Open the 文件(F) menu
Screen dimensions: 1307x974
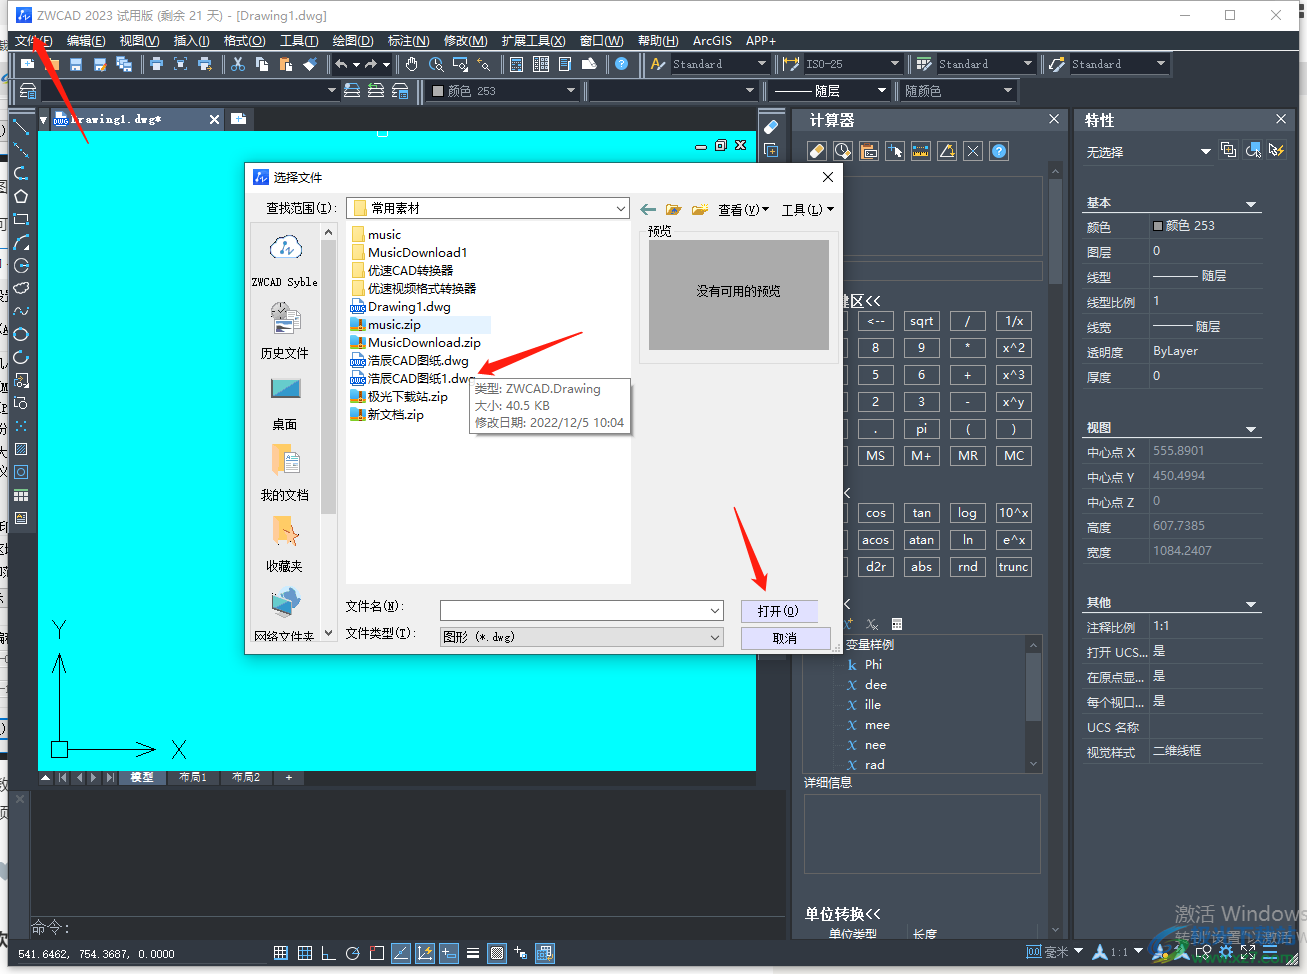click(34, 41)
